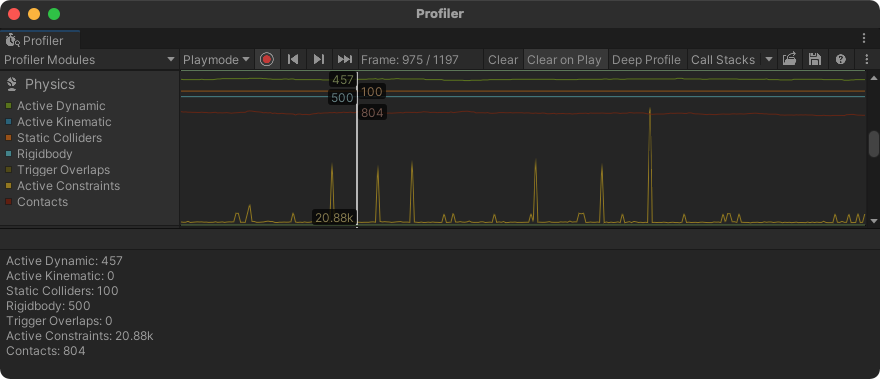The image size is (880, 379).
Task: Click the Physics module icon
Action: 11,84
